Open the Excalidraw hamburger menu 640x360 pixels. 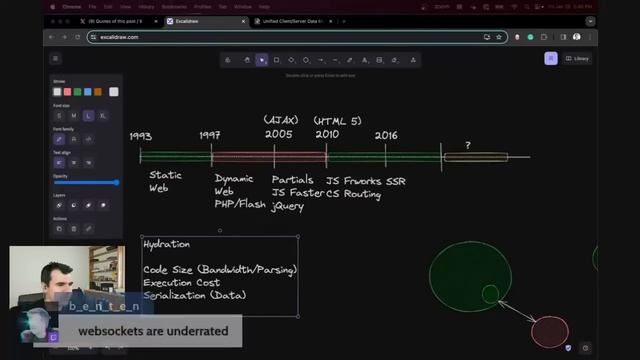(x=56, y=59)
